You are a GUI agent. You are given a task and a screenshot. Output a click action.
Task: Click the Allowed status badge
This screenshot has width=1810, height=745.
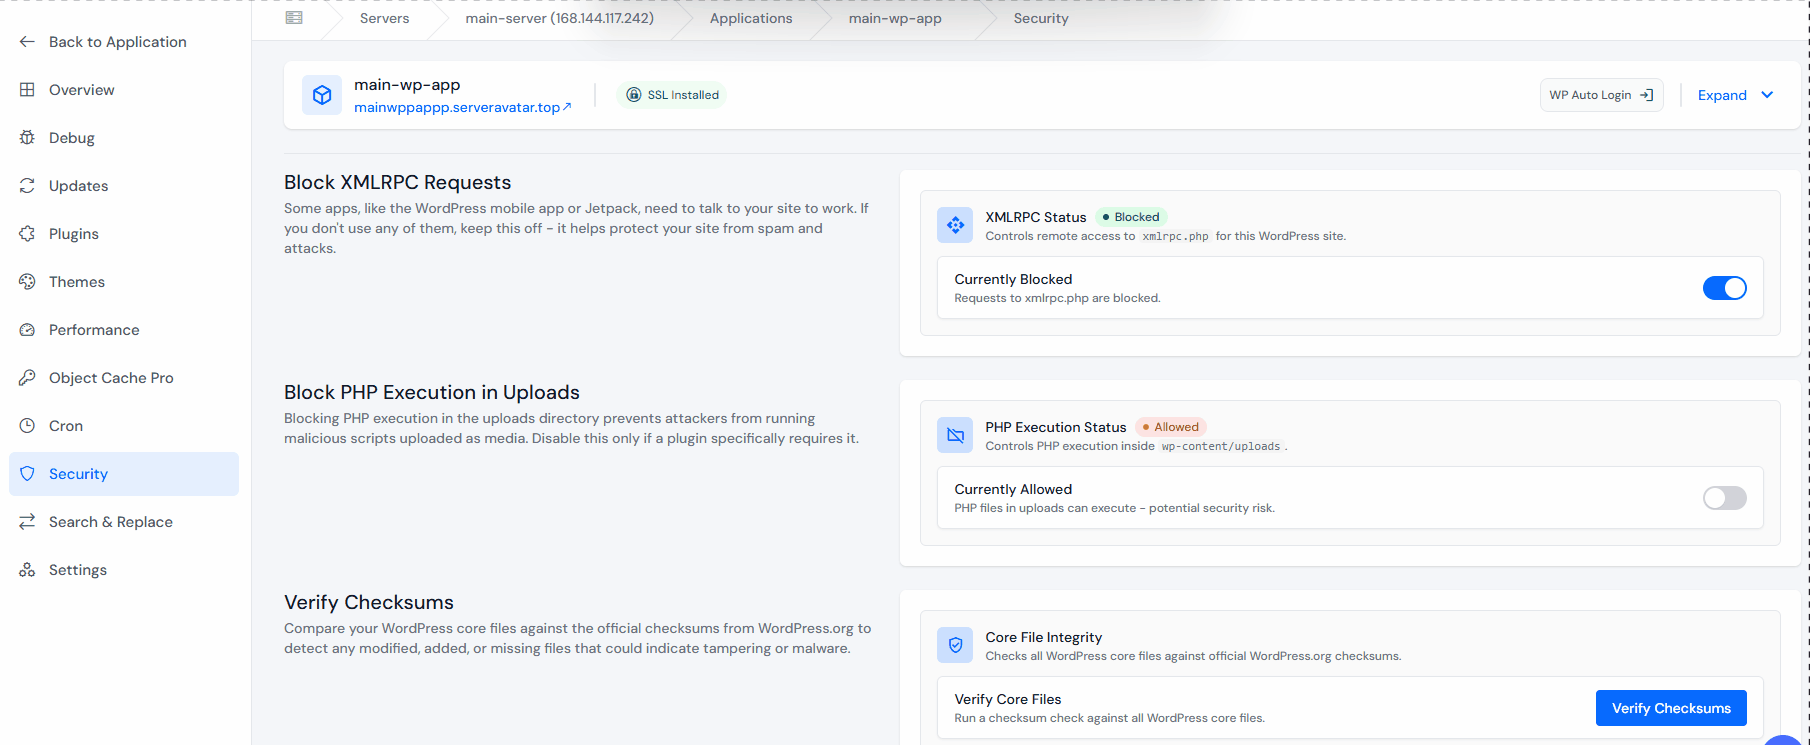click(x=1171, y=427)
